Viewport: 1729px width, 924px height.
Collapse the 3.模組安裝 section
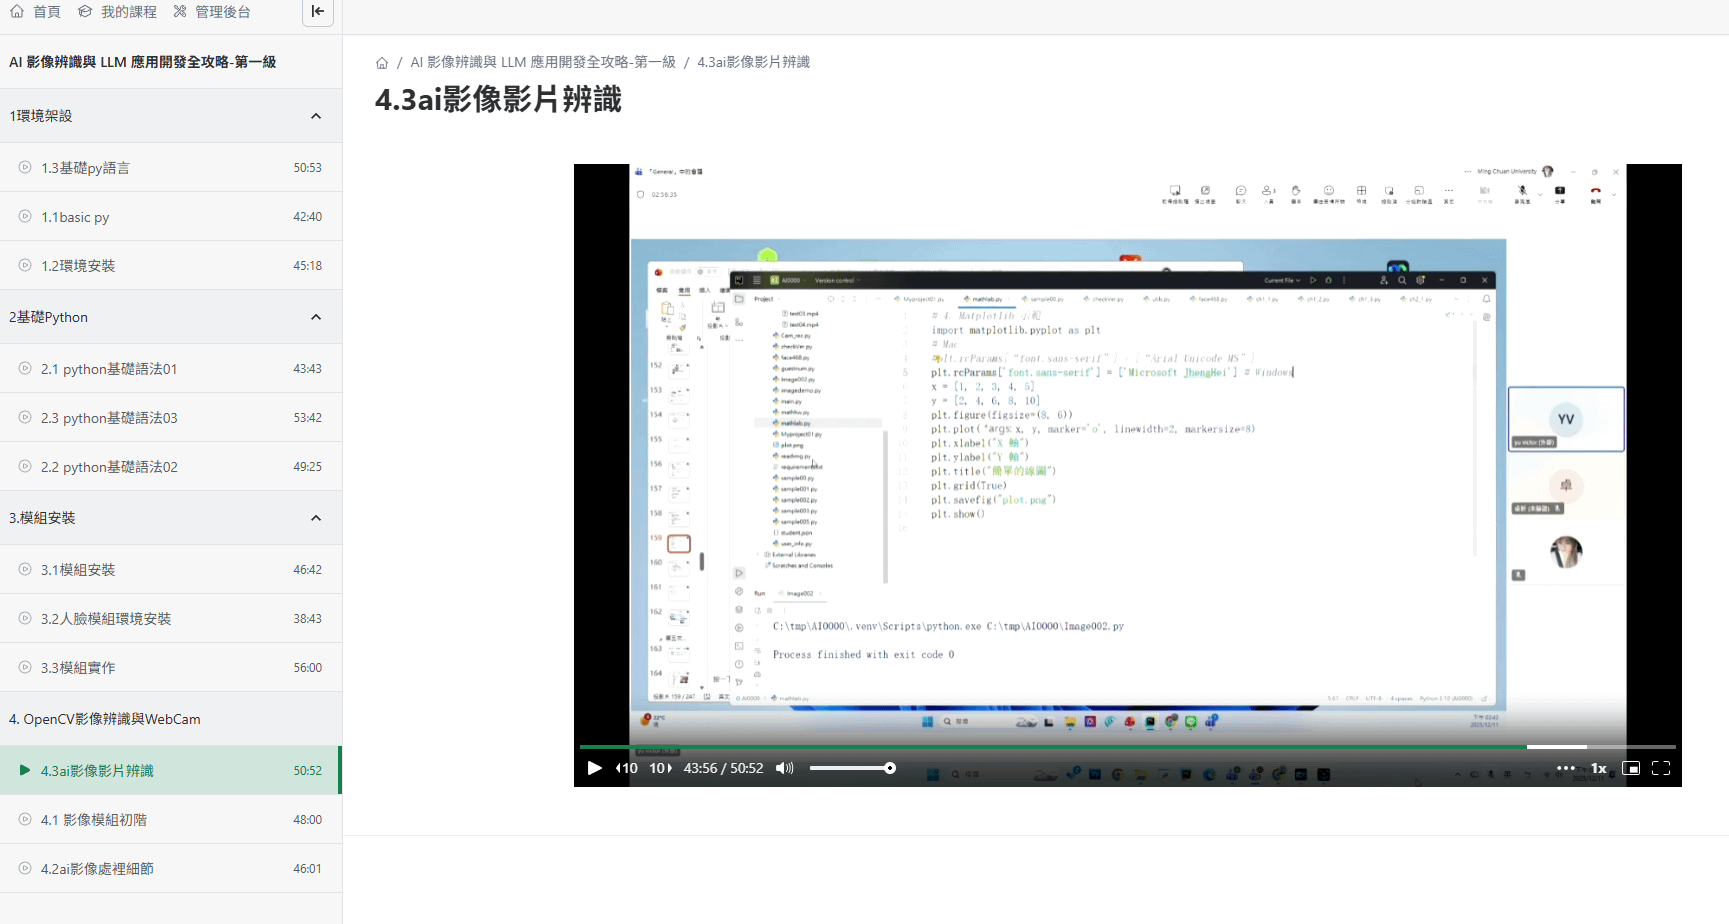click(316, 518)
